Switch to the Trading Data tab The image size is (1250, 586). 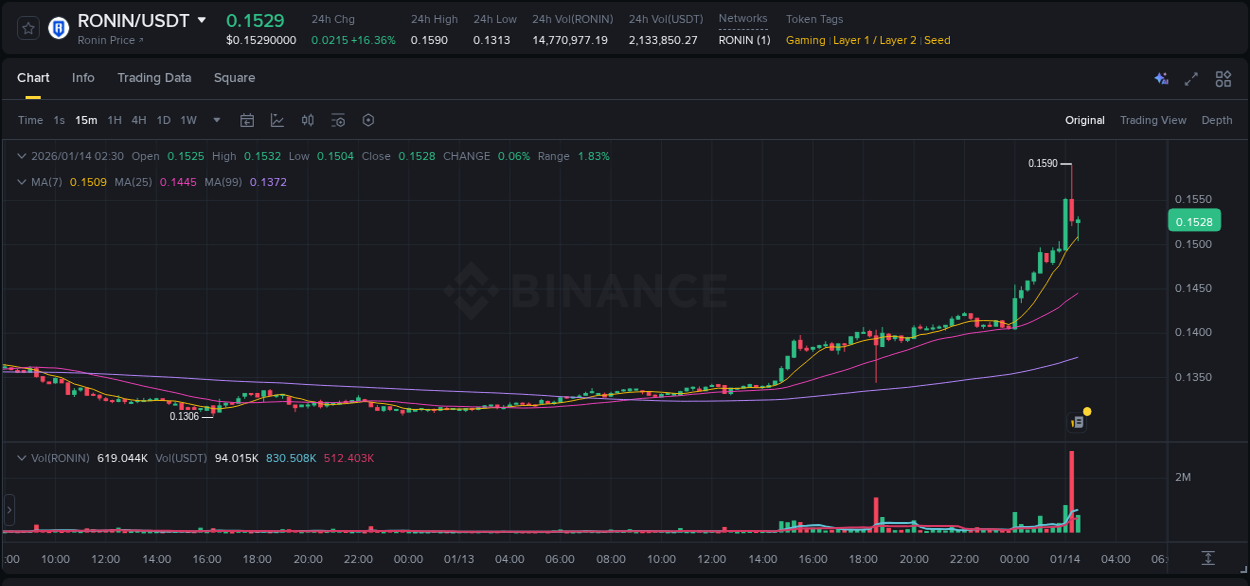pyautogui.click(x=154, y=78)
